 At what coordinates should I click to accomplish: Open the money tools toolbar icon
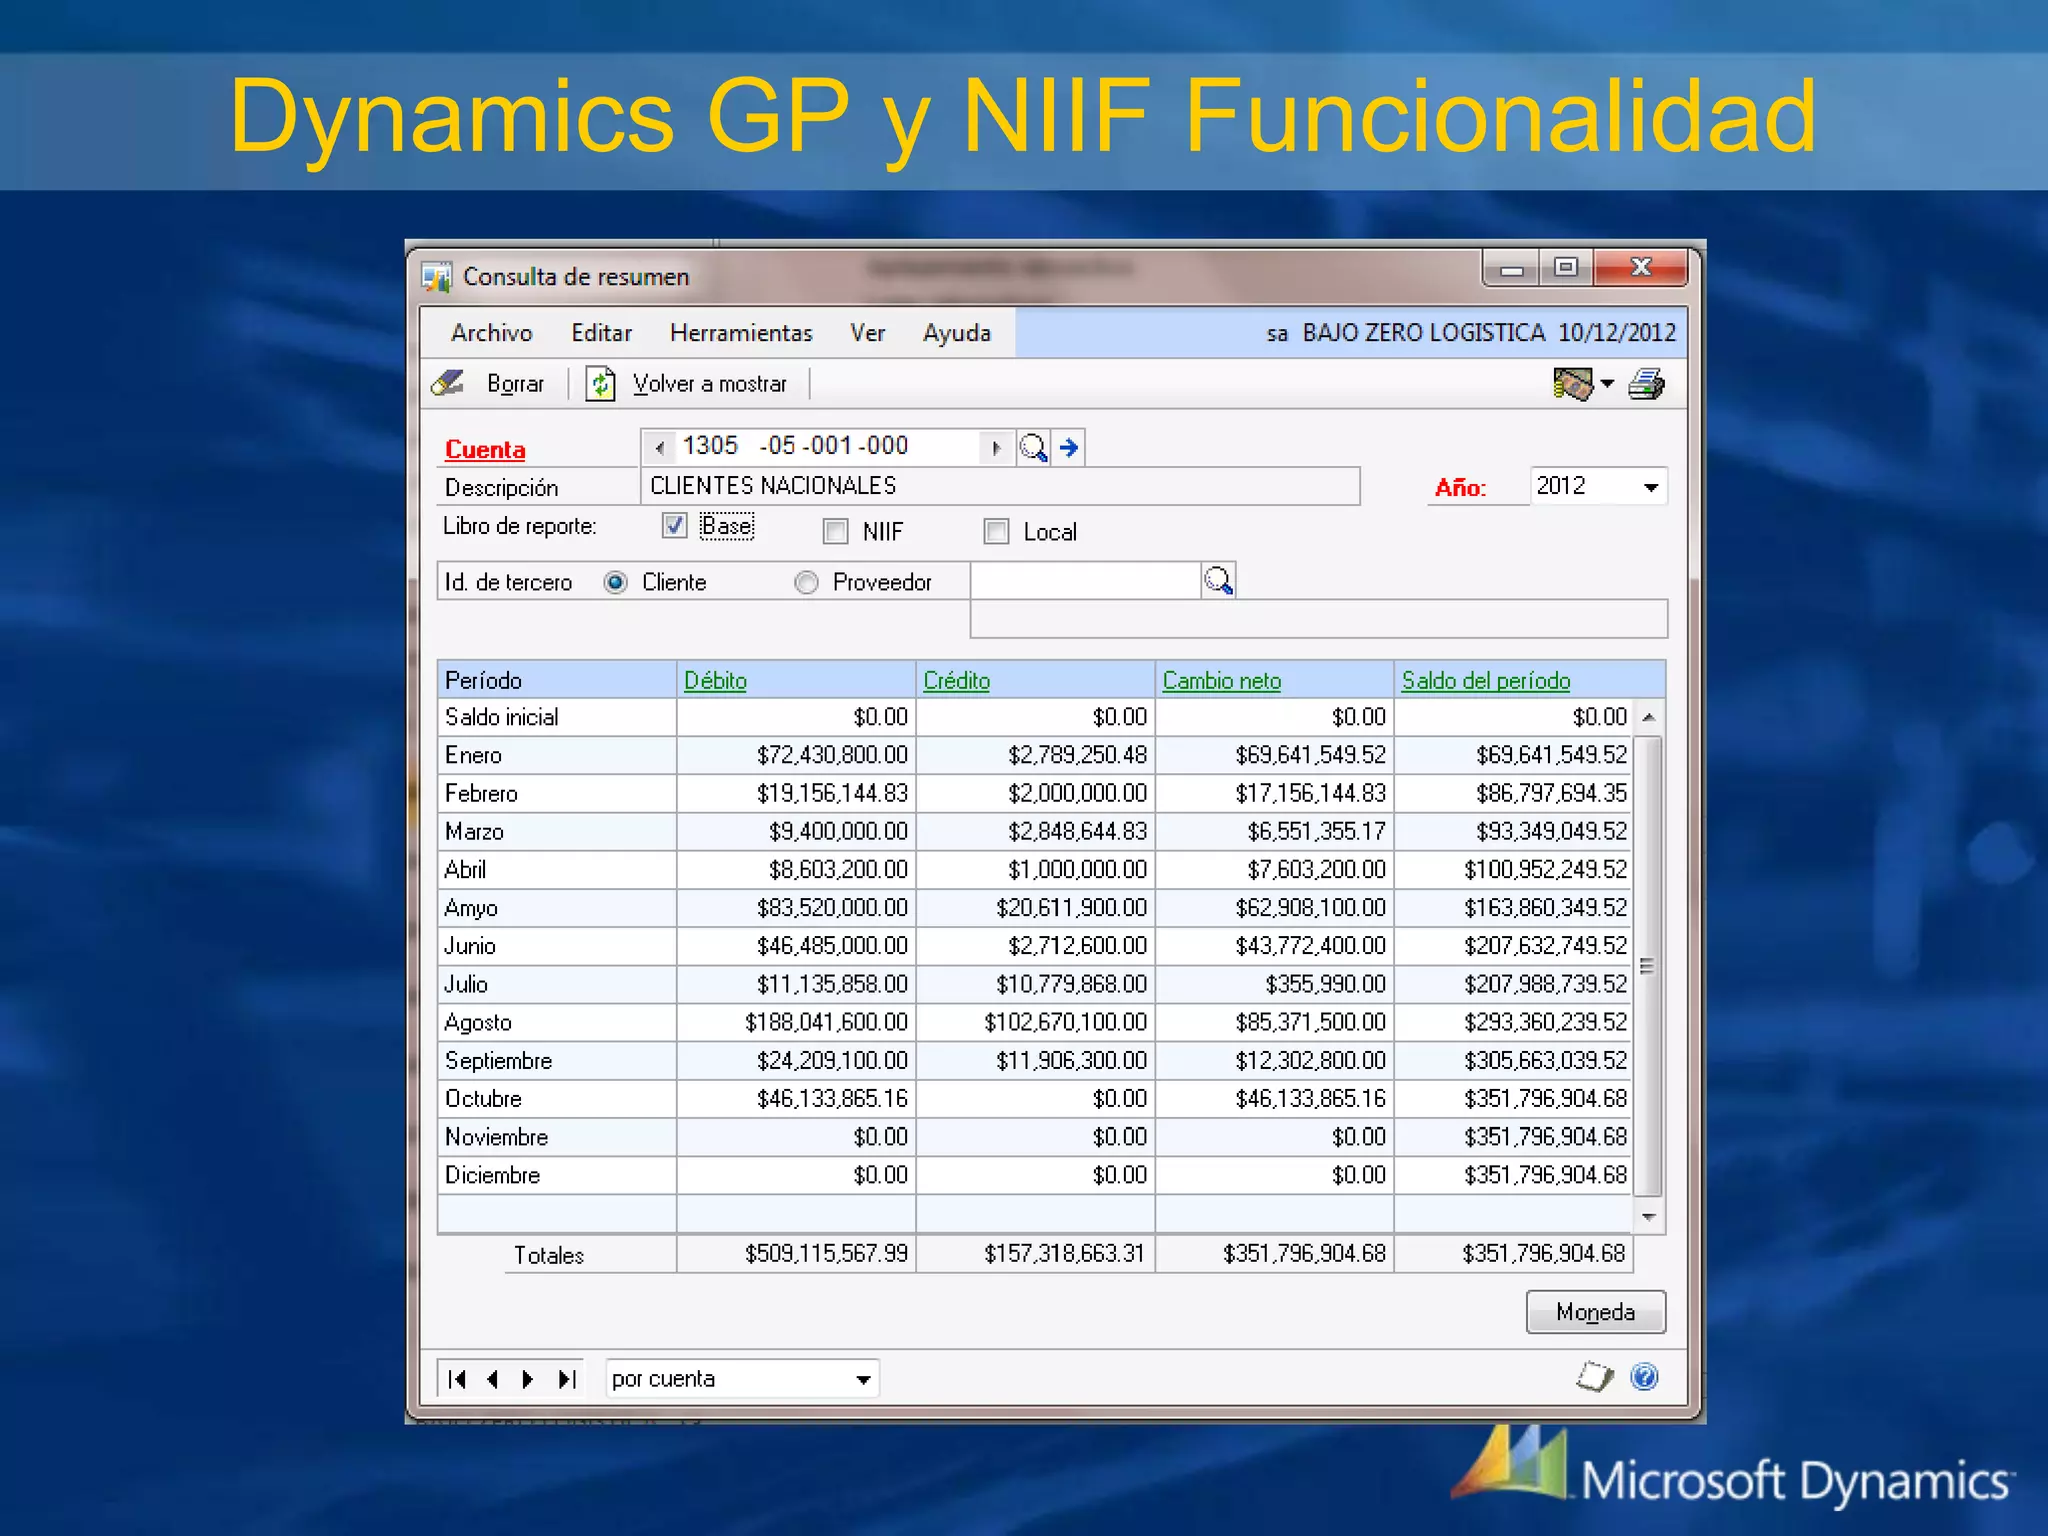1573,384
